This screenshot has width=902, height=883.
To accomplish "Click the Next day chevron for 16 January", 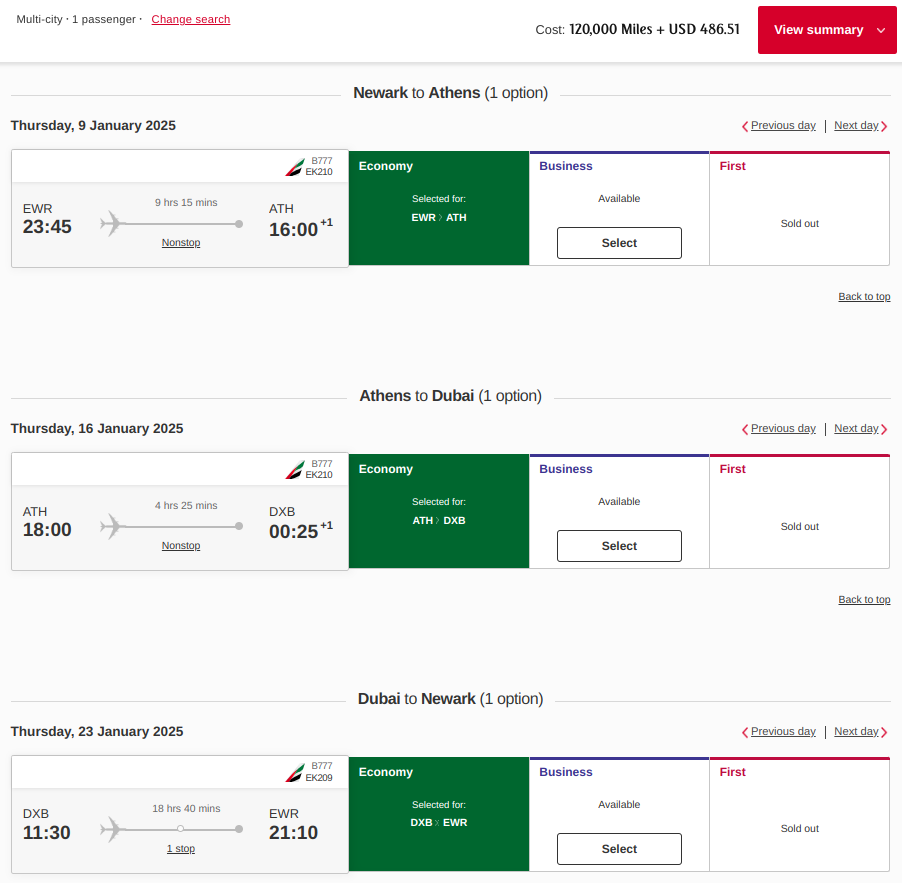I will point(884,428).
